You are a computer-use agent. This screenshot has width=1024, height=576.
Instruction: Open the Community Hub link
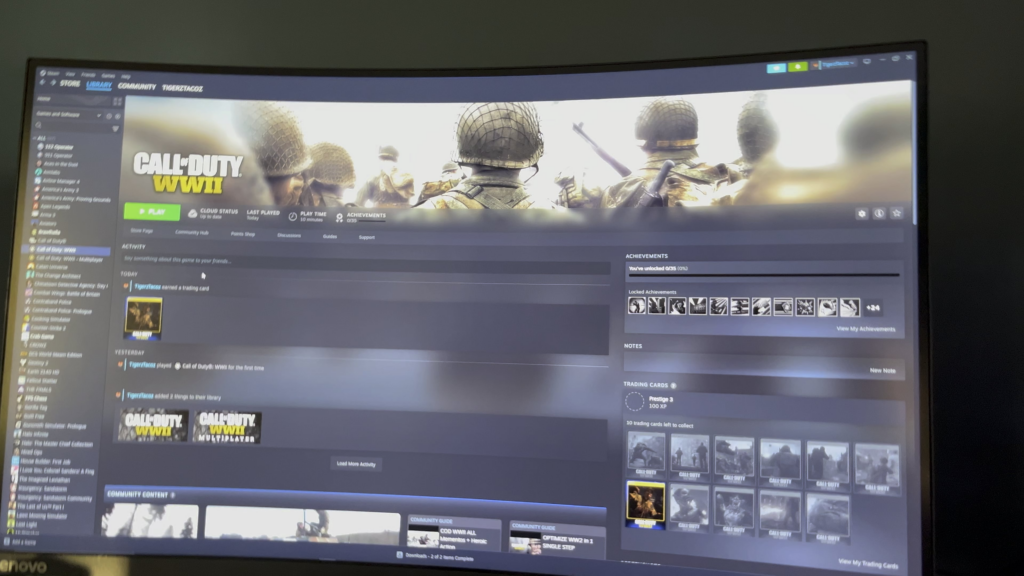[x=191, y=232]
